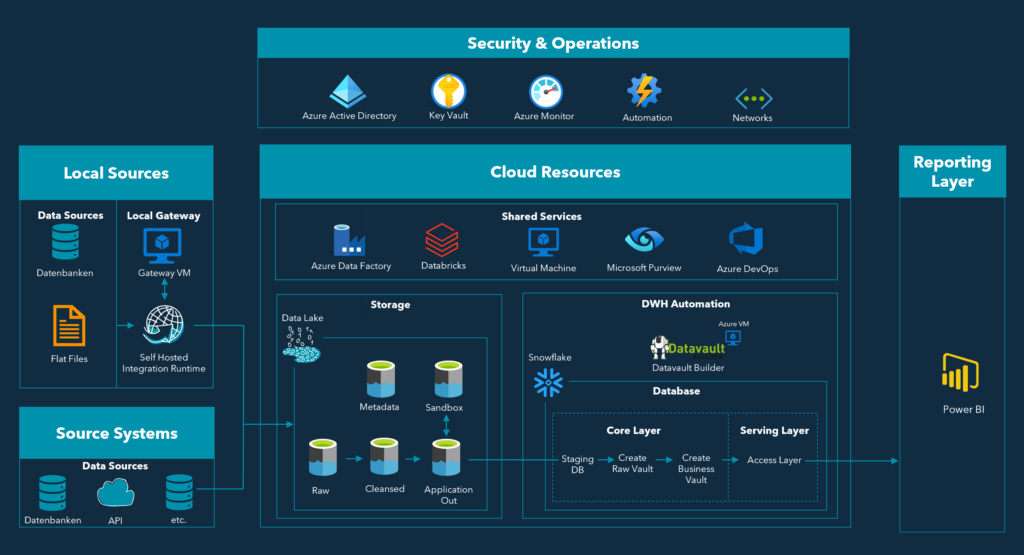This screenshot has width=1024, height=555.
Task: Click the Storage section title
Action: point(391,304)
